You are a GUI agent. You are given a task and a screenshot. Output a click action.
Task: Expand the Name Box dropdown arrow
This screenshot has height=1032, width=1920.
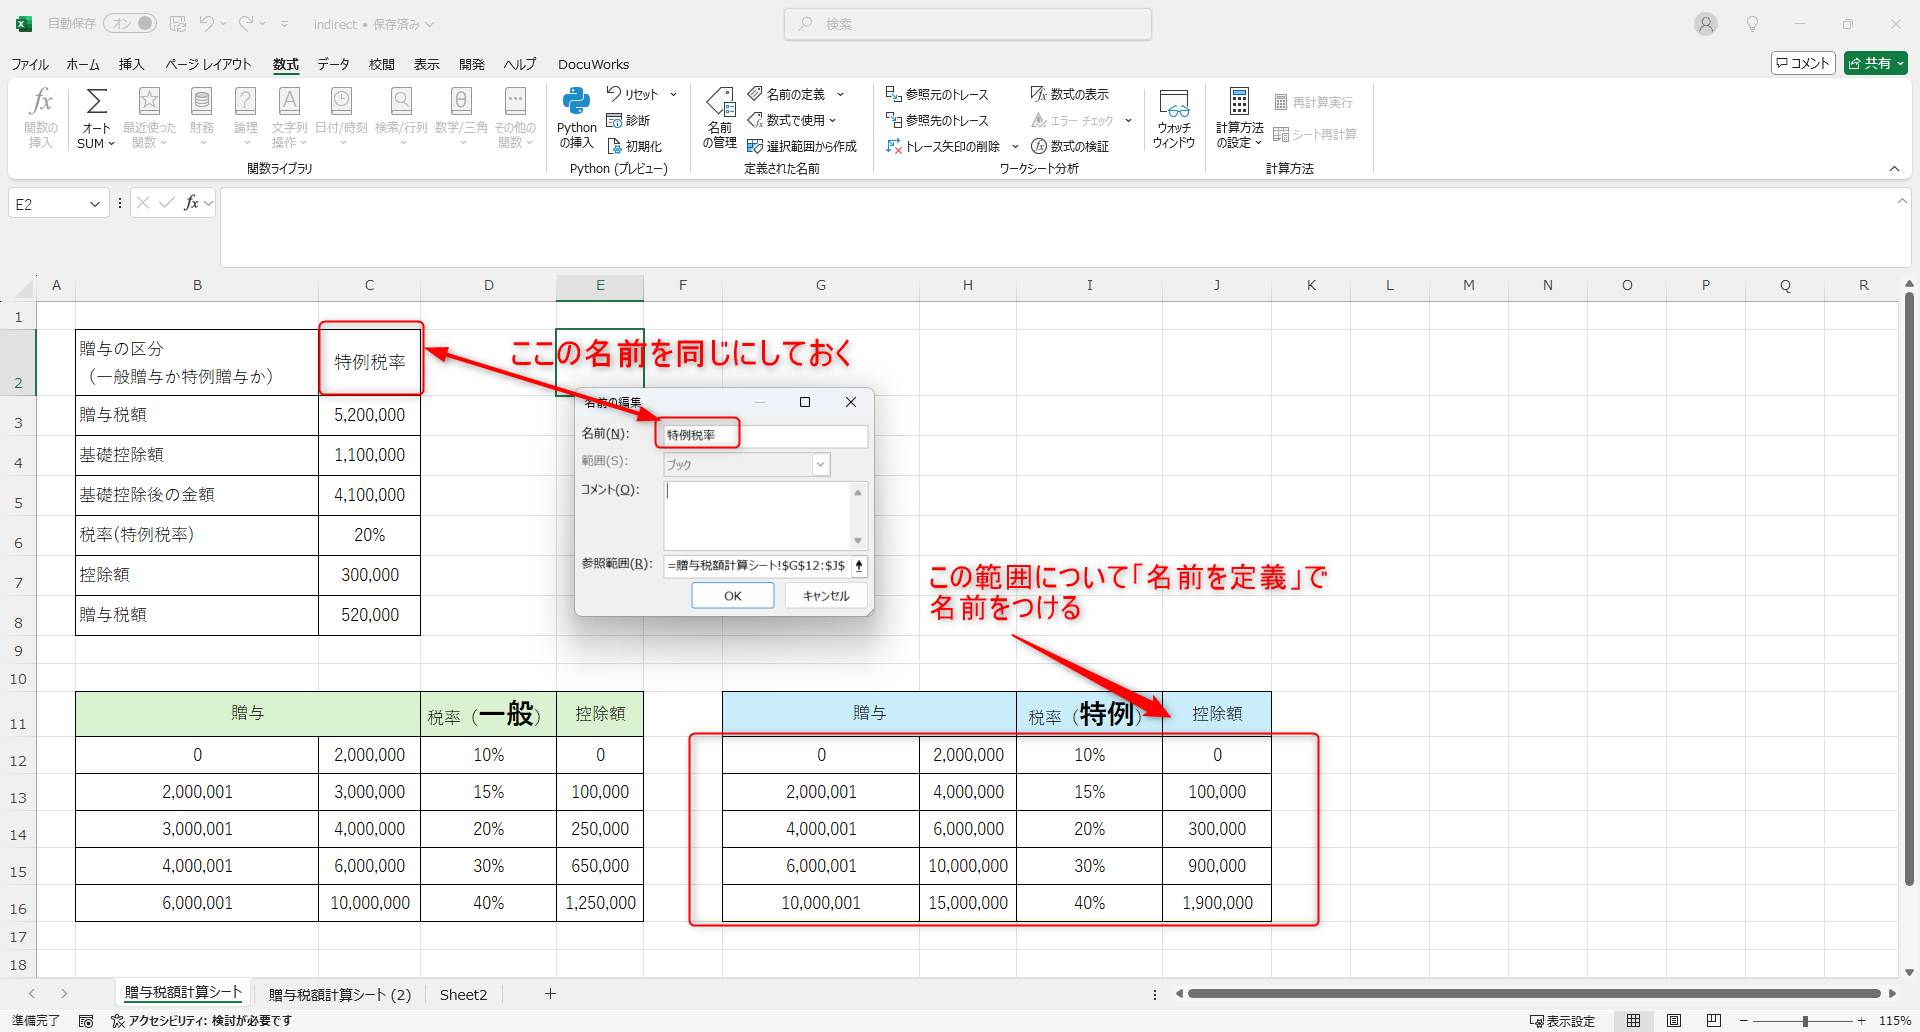pos(95,204)
